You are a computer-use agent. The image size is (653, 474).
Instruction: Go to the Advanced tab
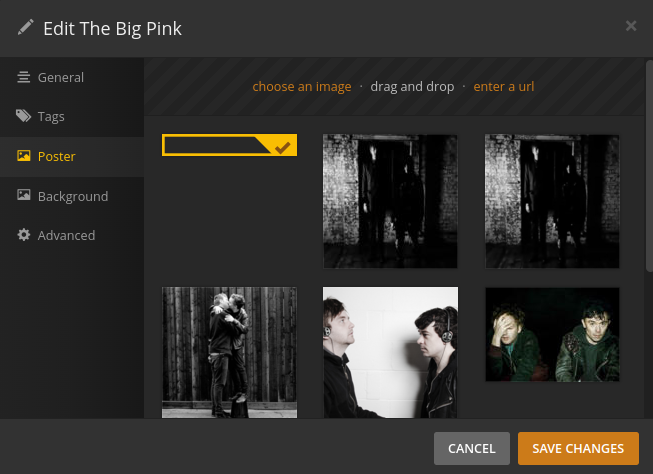pyautogui.click(x=72, y=235)
